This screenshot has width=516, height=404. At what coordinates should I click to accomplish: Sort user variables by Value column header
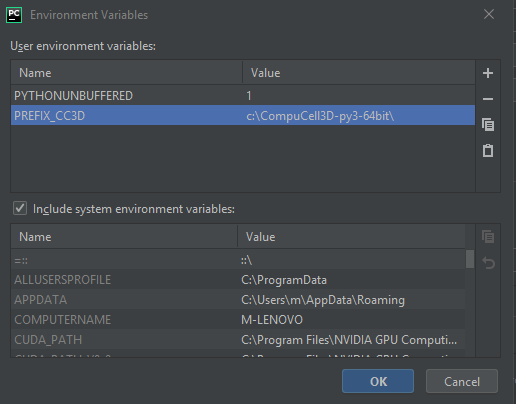[x=359, y=73]
